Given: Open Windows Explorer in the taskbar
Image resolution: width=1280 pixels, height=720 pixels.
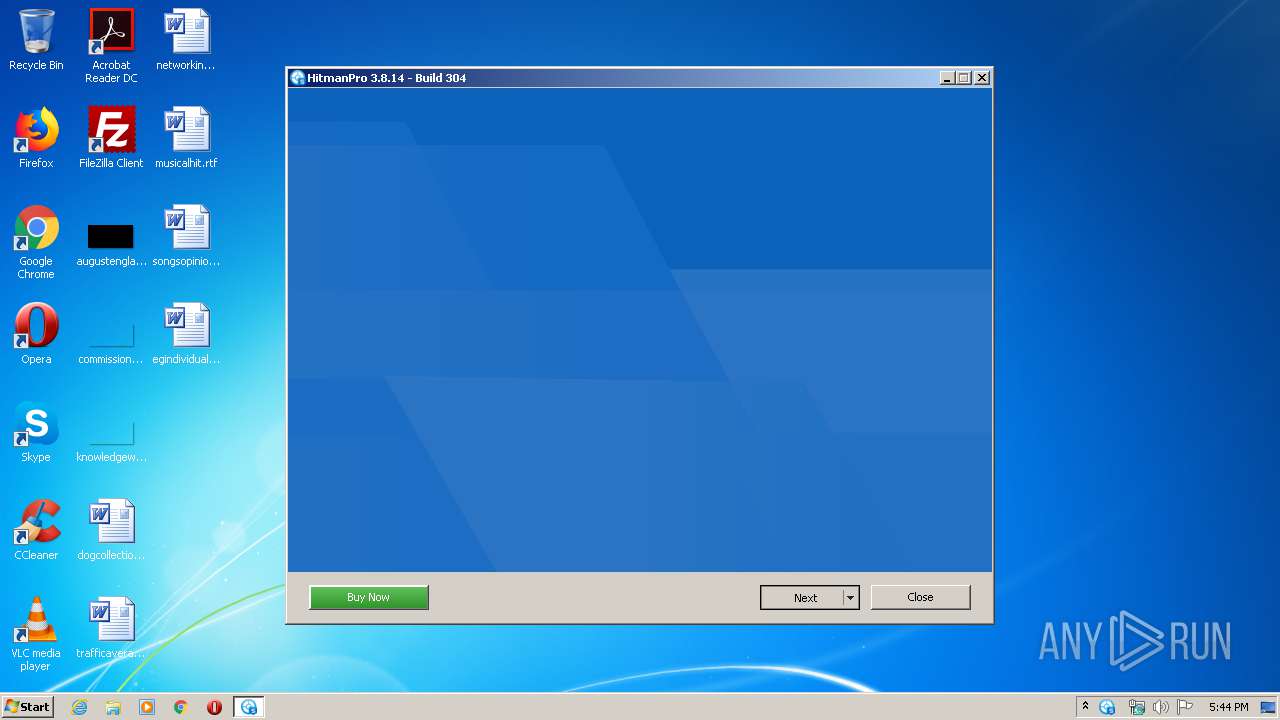Looking at the screenshot, I should pyautogui.click(x=113, y=707).
